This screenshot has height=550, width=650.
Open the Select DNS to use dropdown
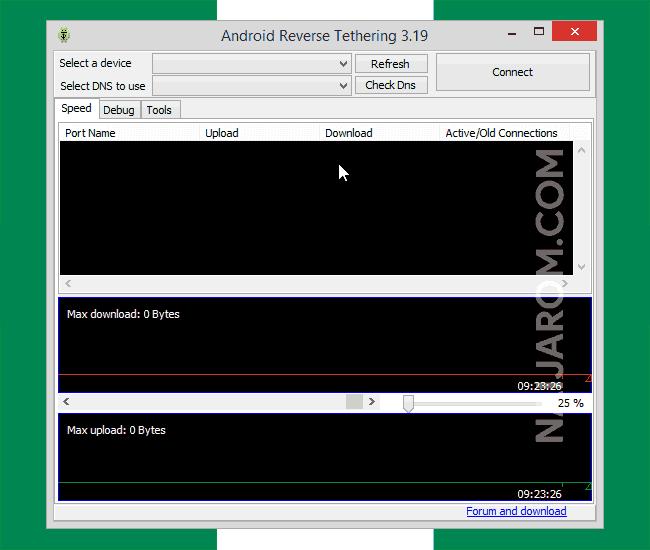pos(252,86)
